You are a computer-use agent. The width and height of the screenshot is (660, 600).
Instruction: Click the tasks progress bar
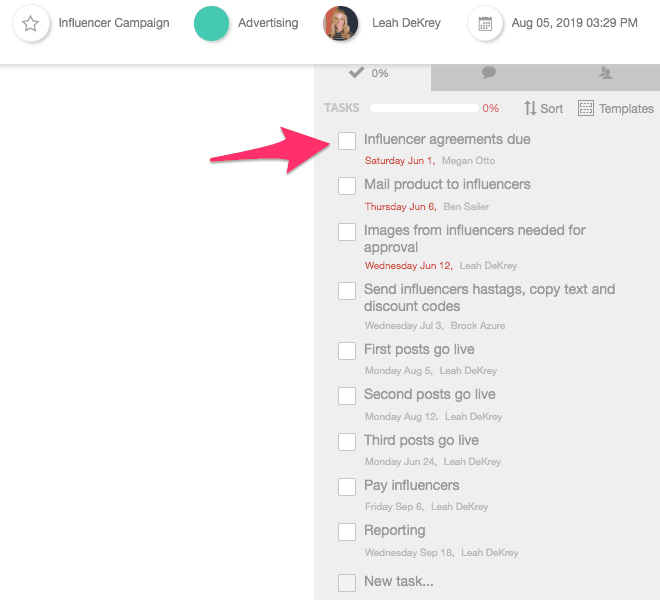(x=424, y=108)
